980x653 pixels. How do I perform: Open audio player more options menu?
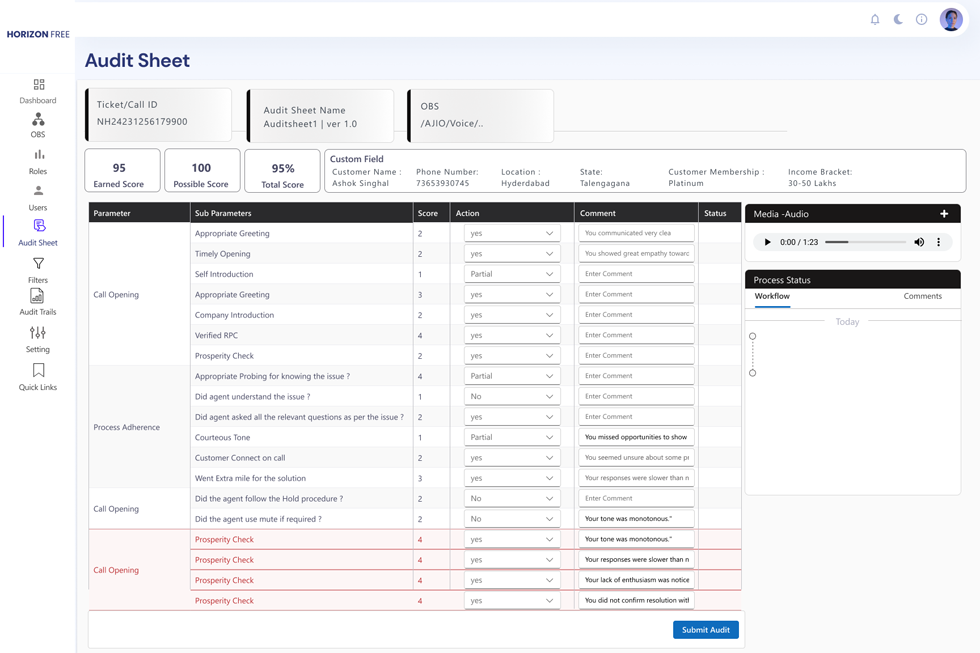938,242
